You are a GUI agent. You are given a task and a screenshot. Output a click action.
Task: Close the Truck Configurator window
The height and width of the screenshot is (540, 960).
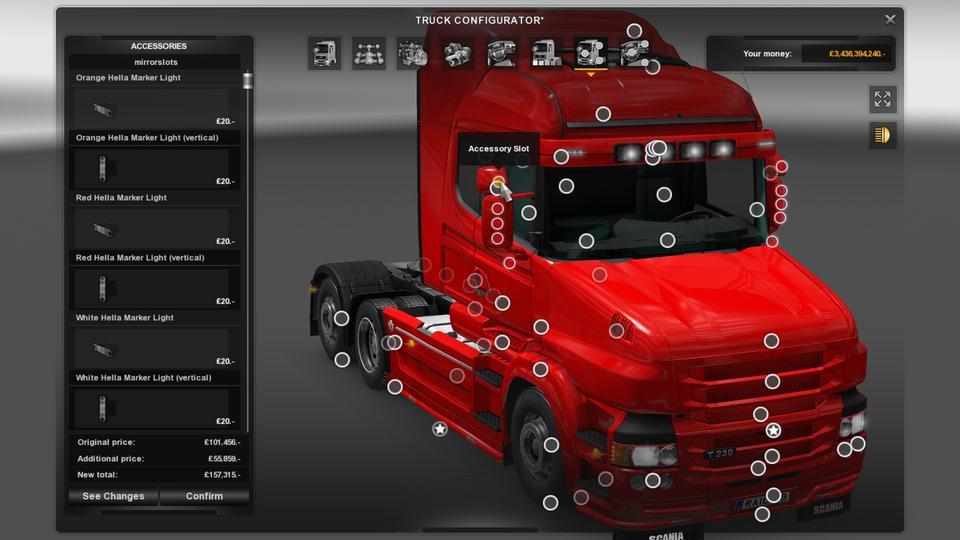point(890,19)
